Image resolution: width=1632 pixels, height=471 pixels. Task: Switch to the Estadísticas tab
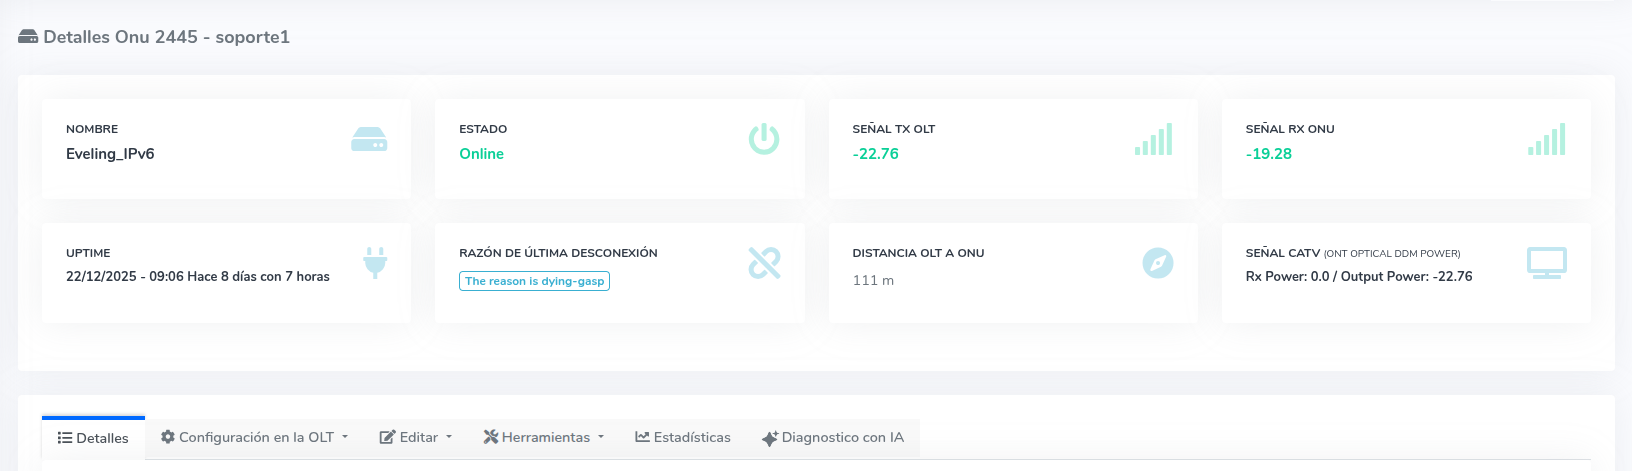(683, 438)
